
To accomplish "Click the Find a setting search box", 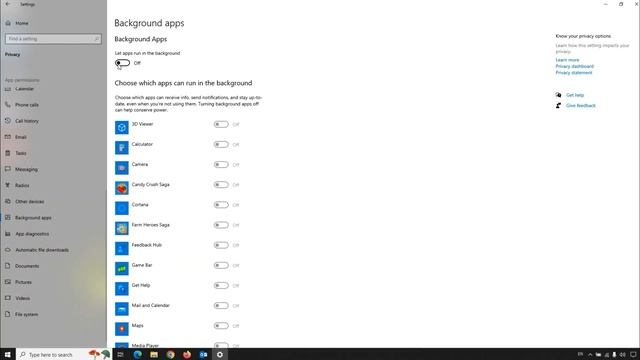I will [x=53, y=39].
